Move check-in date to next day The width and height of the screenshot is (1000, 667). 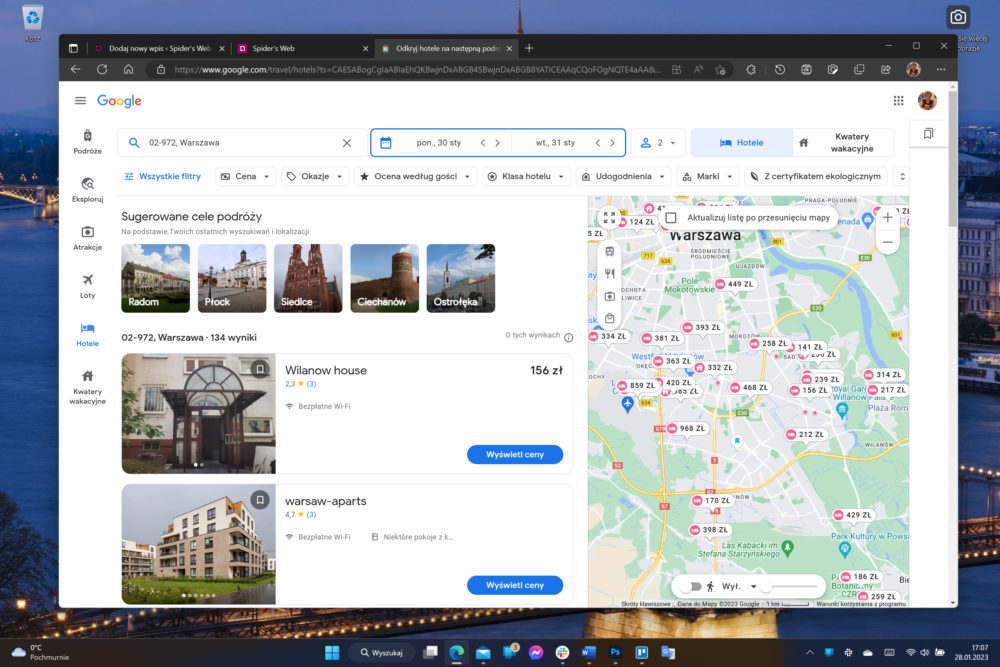click(x=497, y=143)
